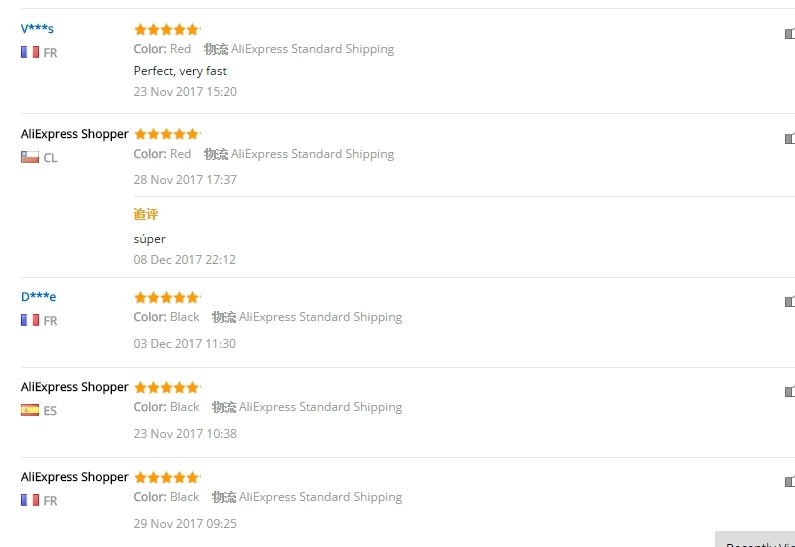Click the French flag under D***e
The height and width of the screenshot is (547, 795).
coord(30,320)
